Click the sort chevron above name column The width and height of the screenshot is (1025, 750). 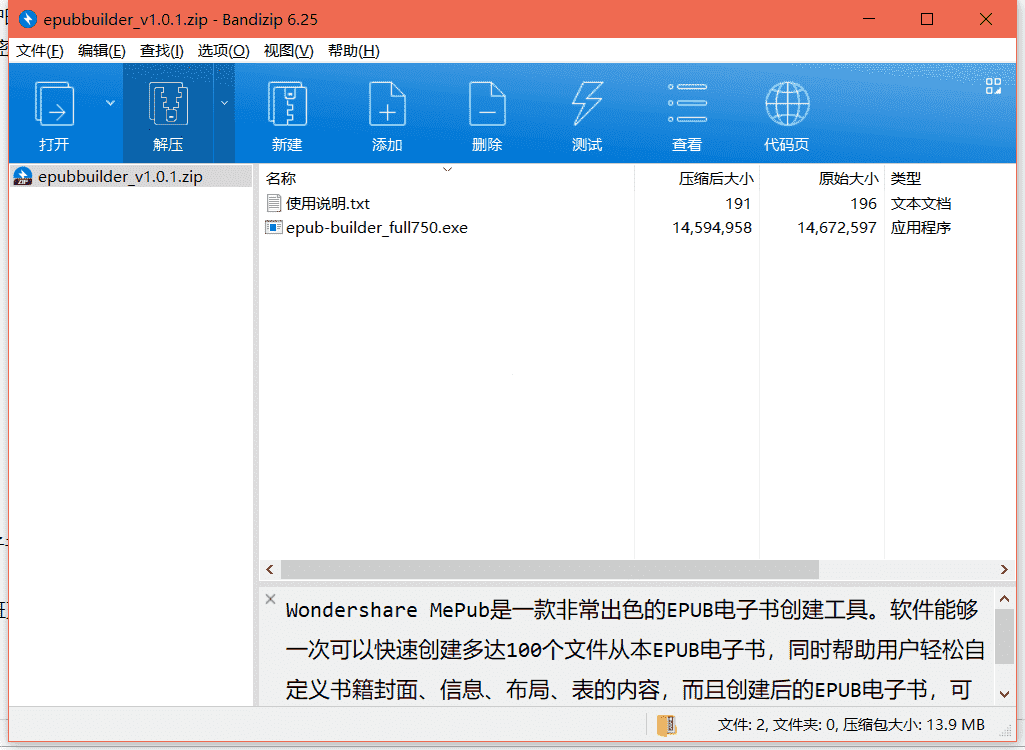[447, 169]
